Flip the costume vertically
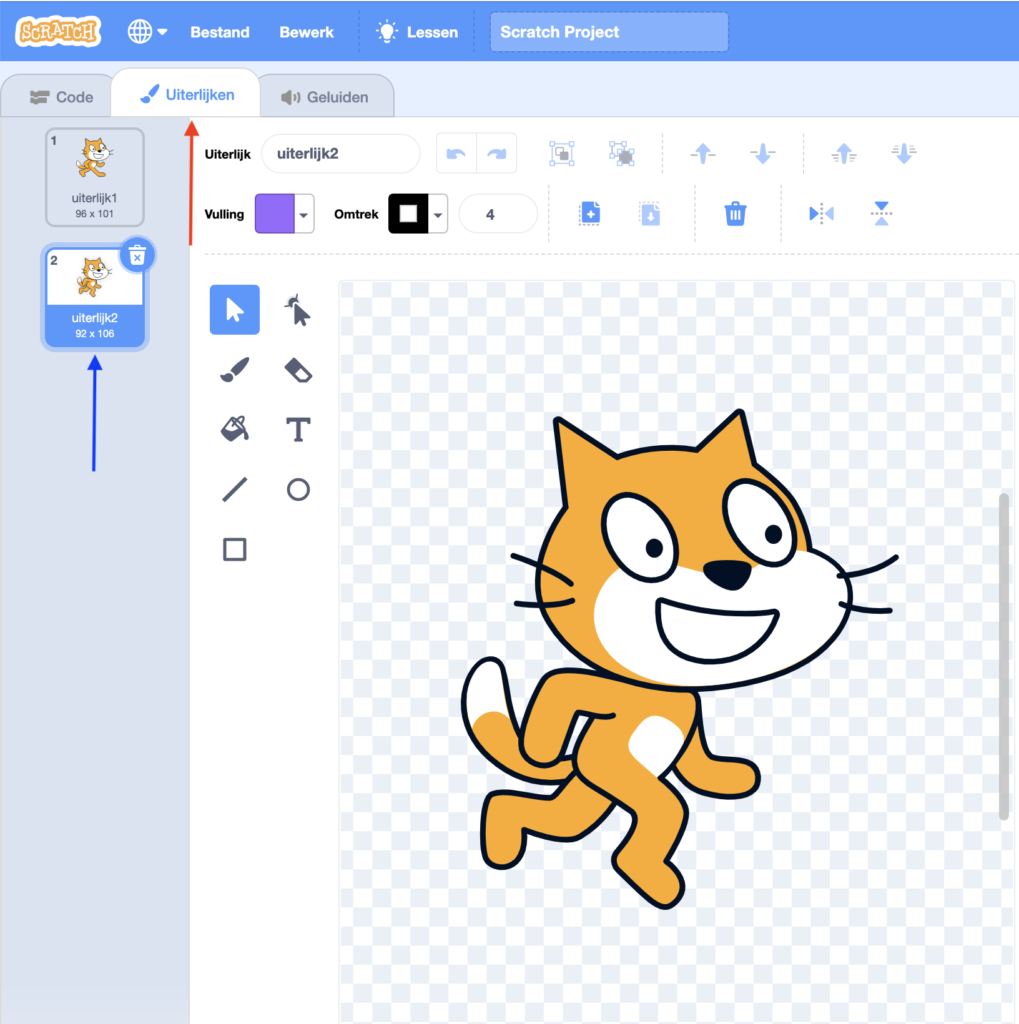Viewport: 1019px width, 1024px height. (880, 213)
